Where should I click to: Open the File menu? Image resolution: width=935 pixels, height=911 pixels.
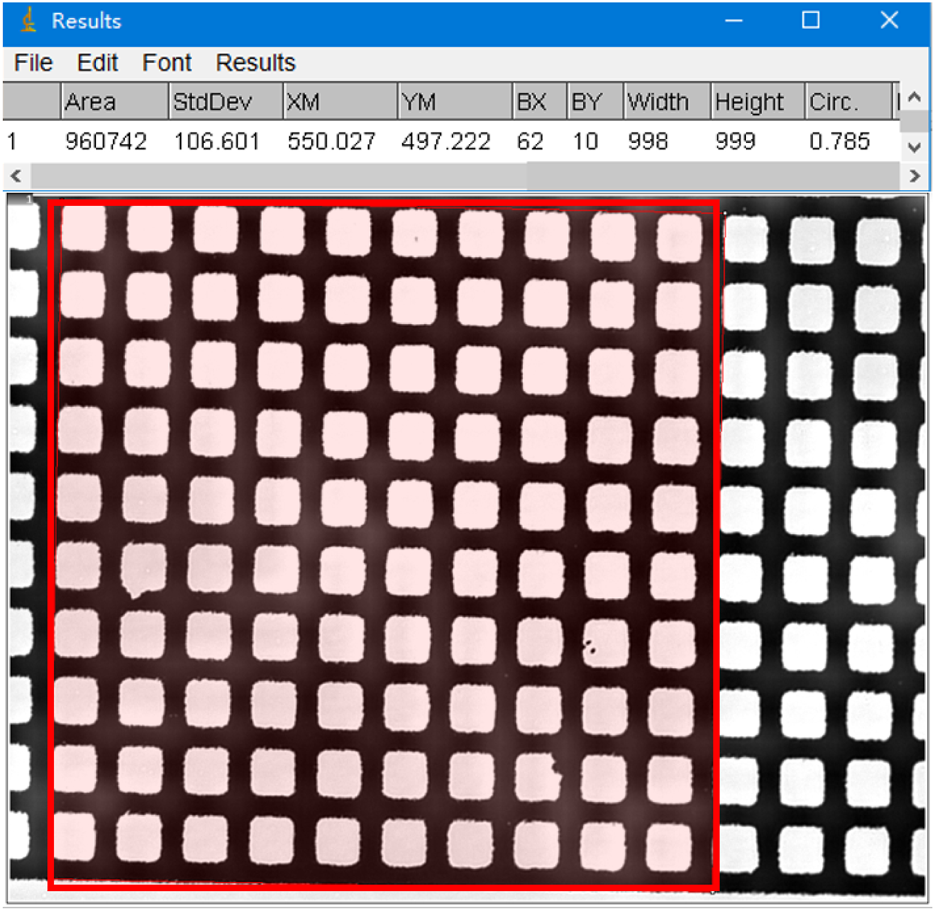tap(34, 63)
